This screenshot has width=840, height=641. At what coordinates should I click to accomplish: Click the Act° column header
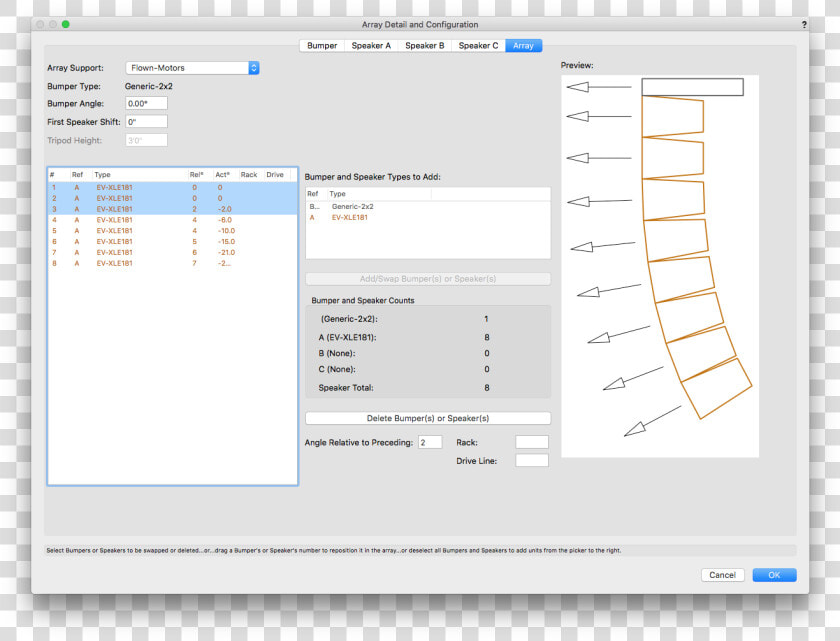coord(224,175)
